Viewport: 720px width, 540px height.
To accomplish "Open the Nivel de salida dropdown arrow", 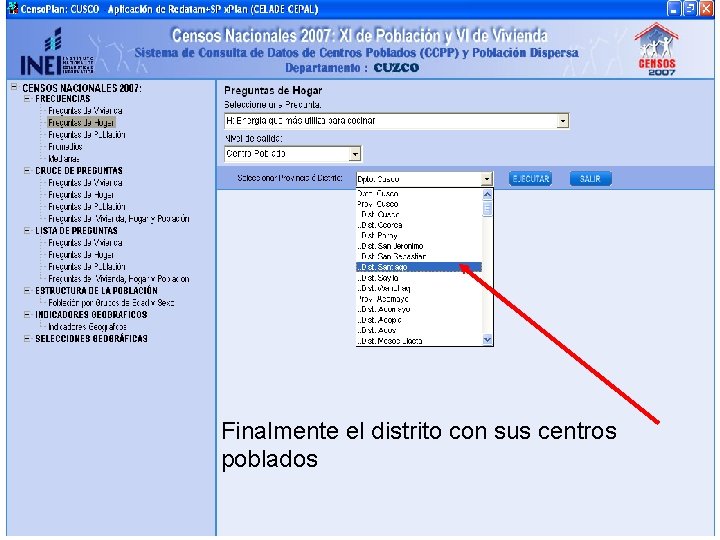I will point(355,154).
